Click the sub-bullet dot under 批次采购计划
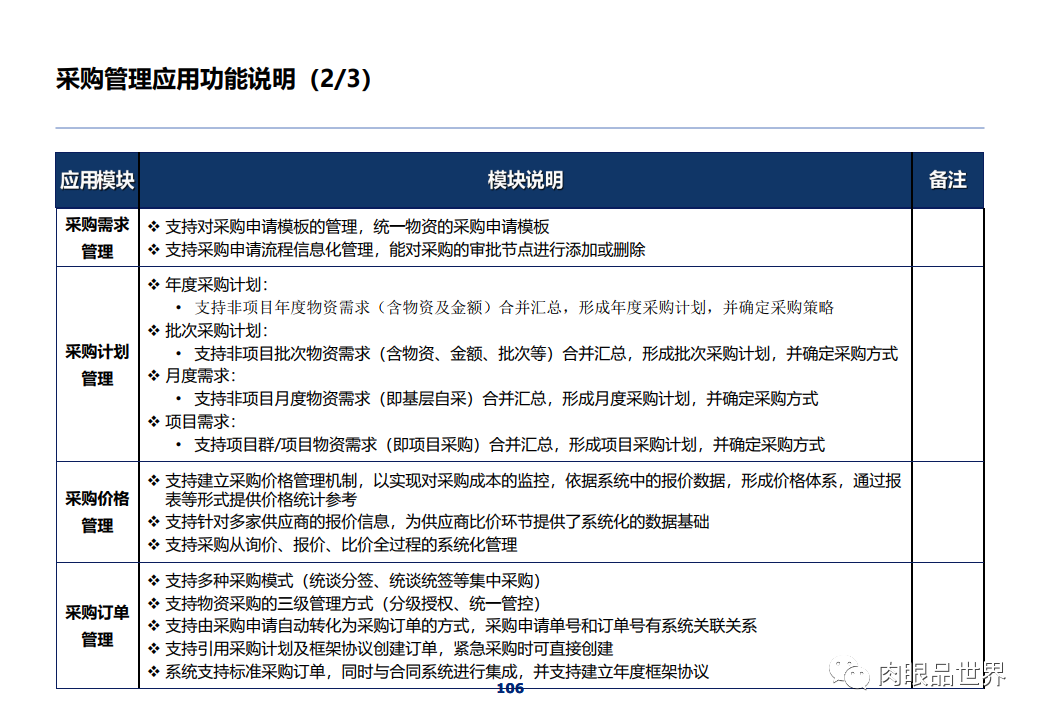Image resolution: width=1040 pixels, height=720 pixels. tap(177, 354)
